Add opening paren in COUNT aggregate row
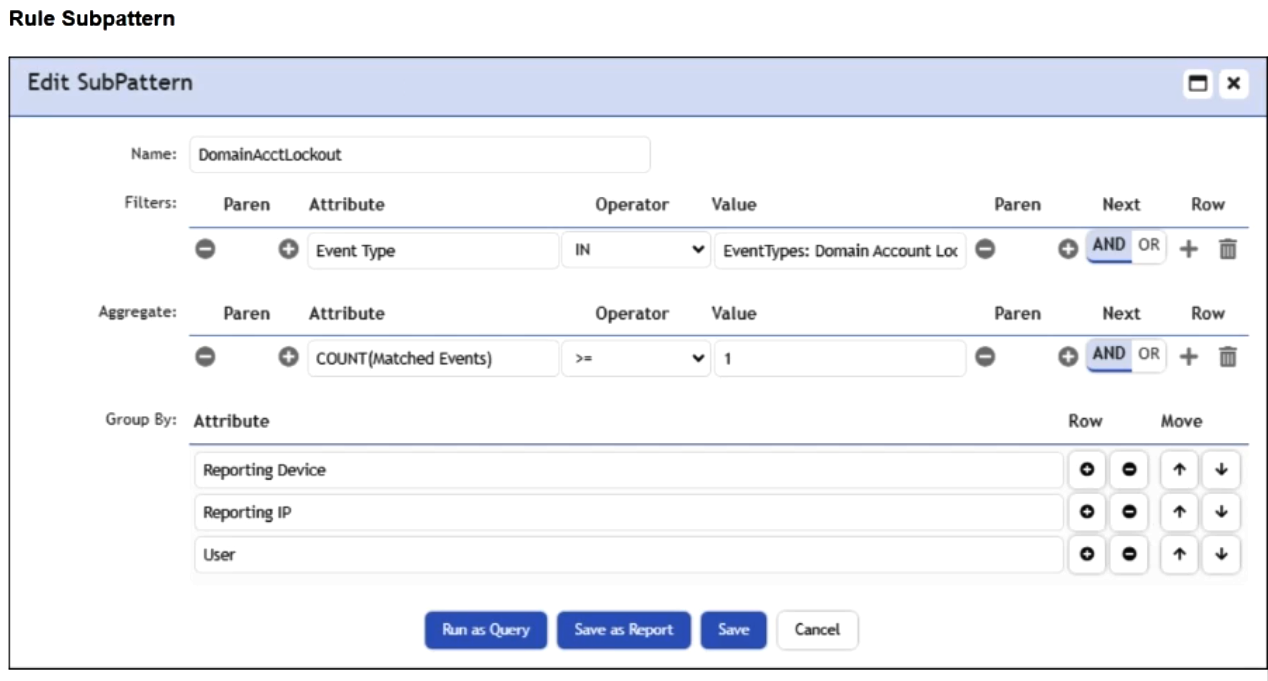Viewport: 1268px width, 681px height. (x=288, y=357)
